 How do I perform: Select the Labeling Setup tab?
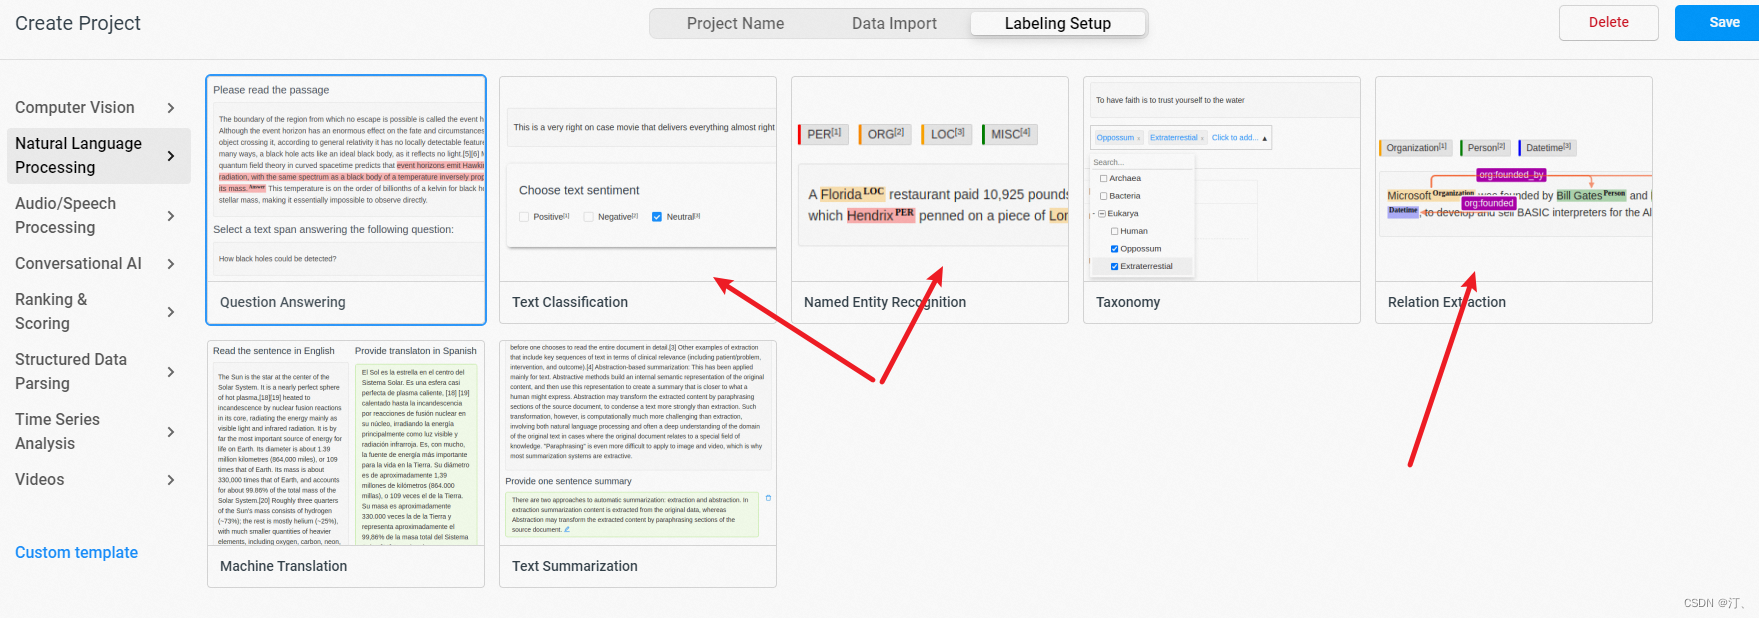(1057, 23)
